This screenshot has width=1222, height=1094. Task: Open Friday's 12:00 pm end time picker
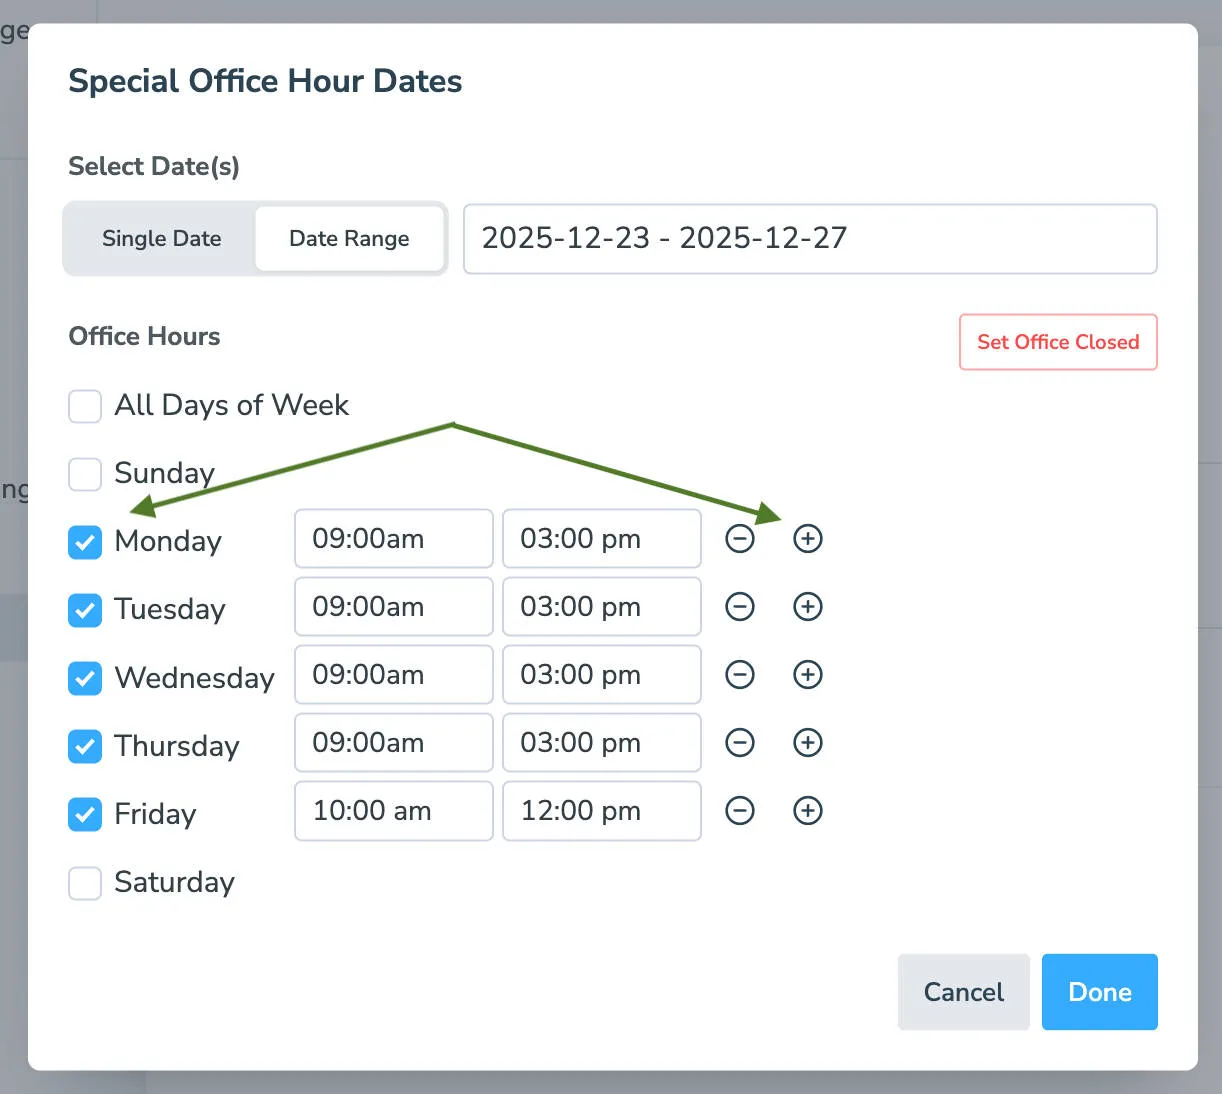(601, 810)
